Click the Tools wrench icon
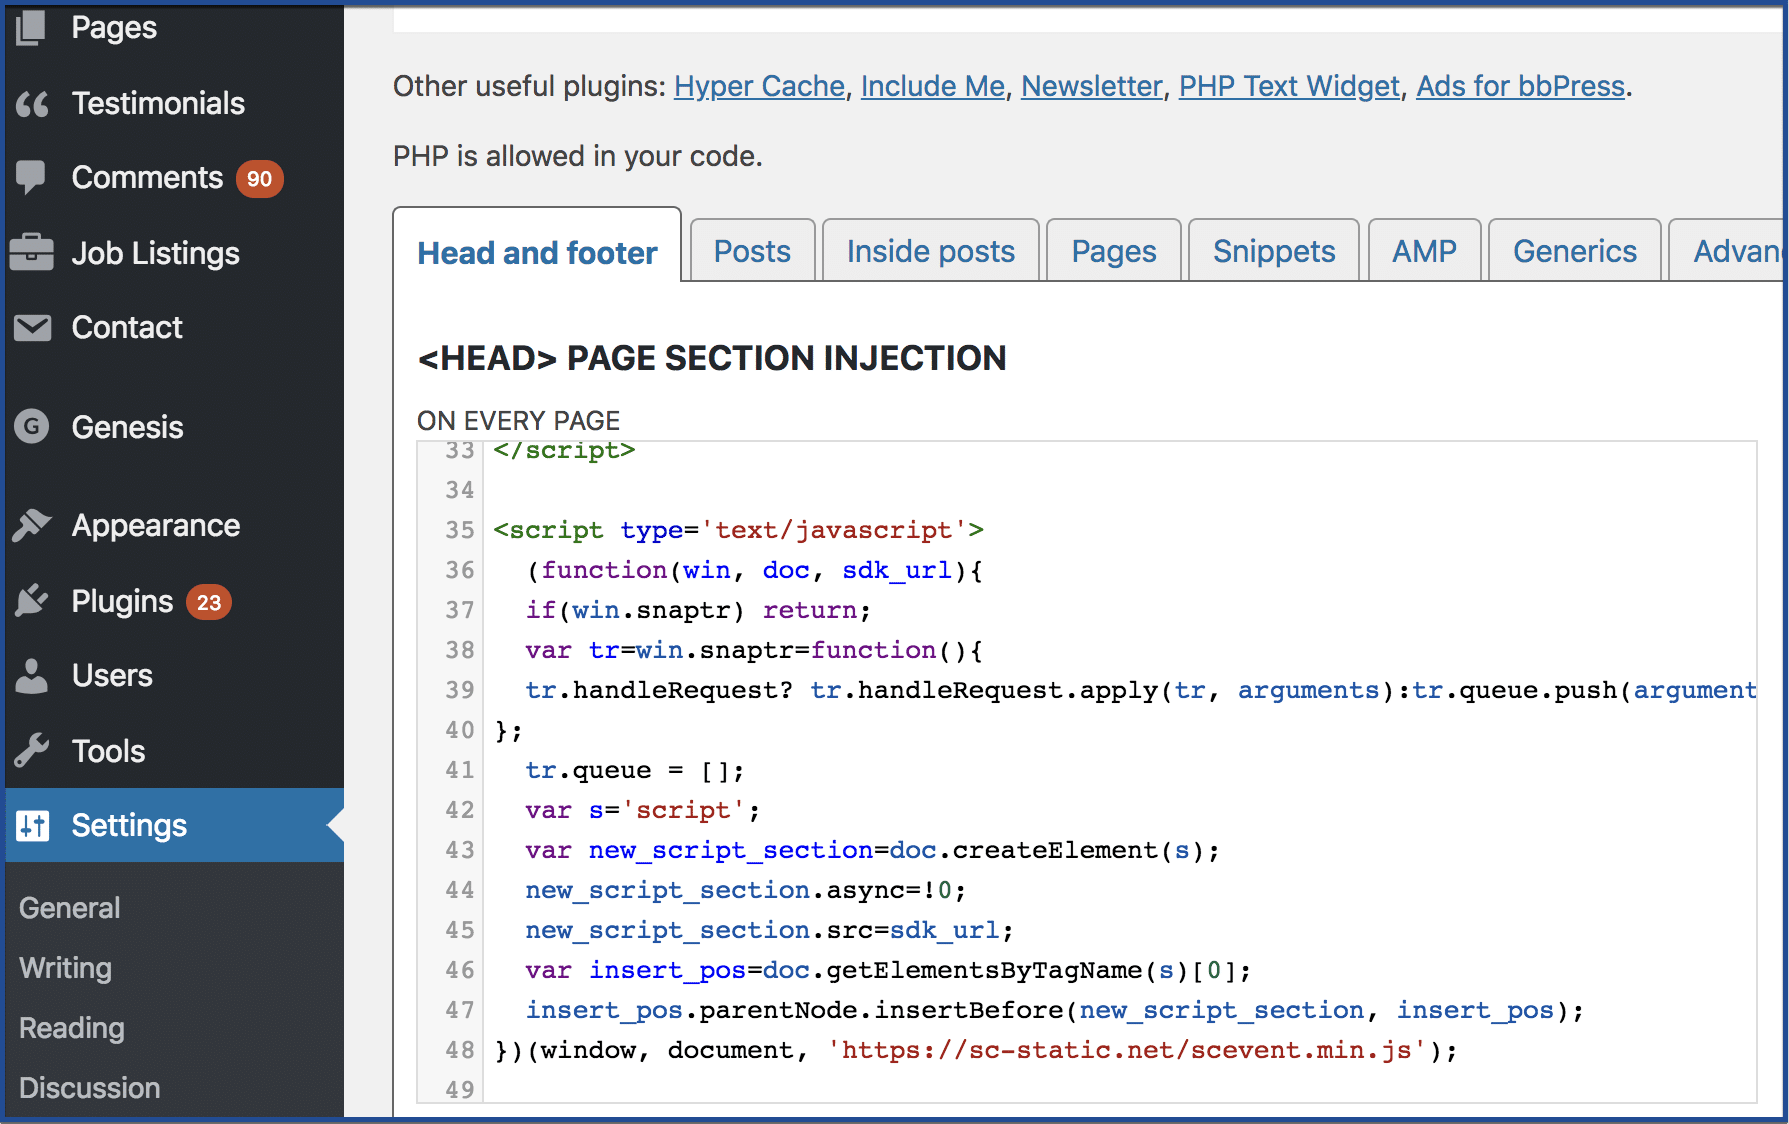 32,750
